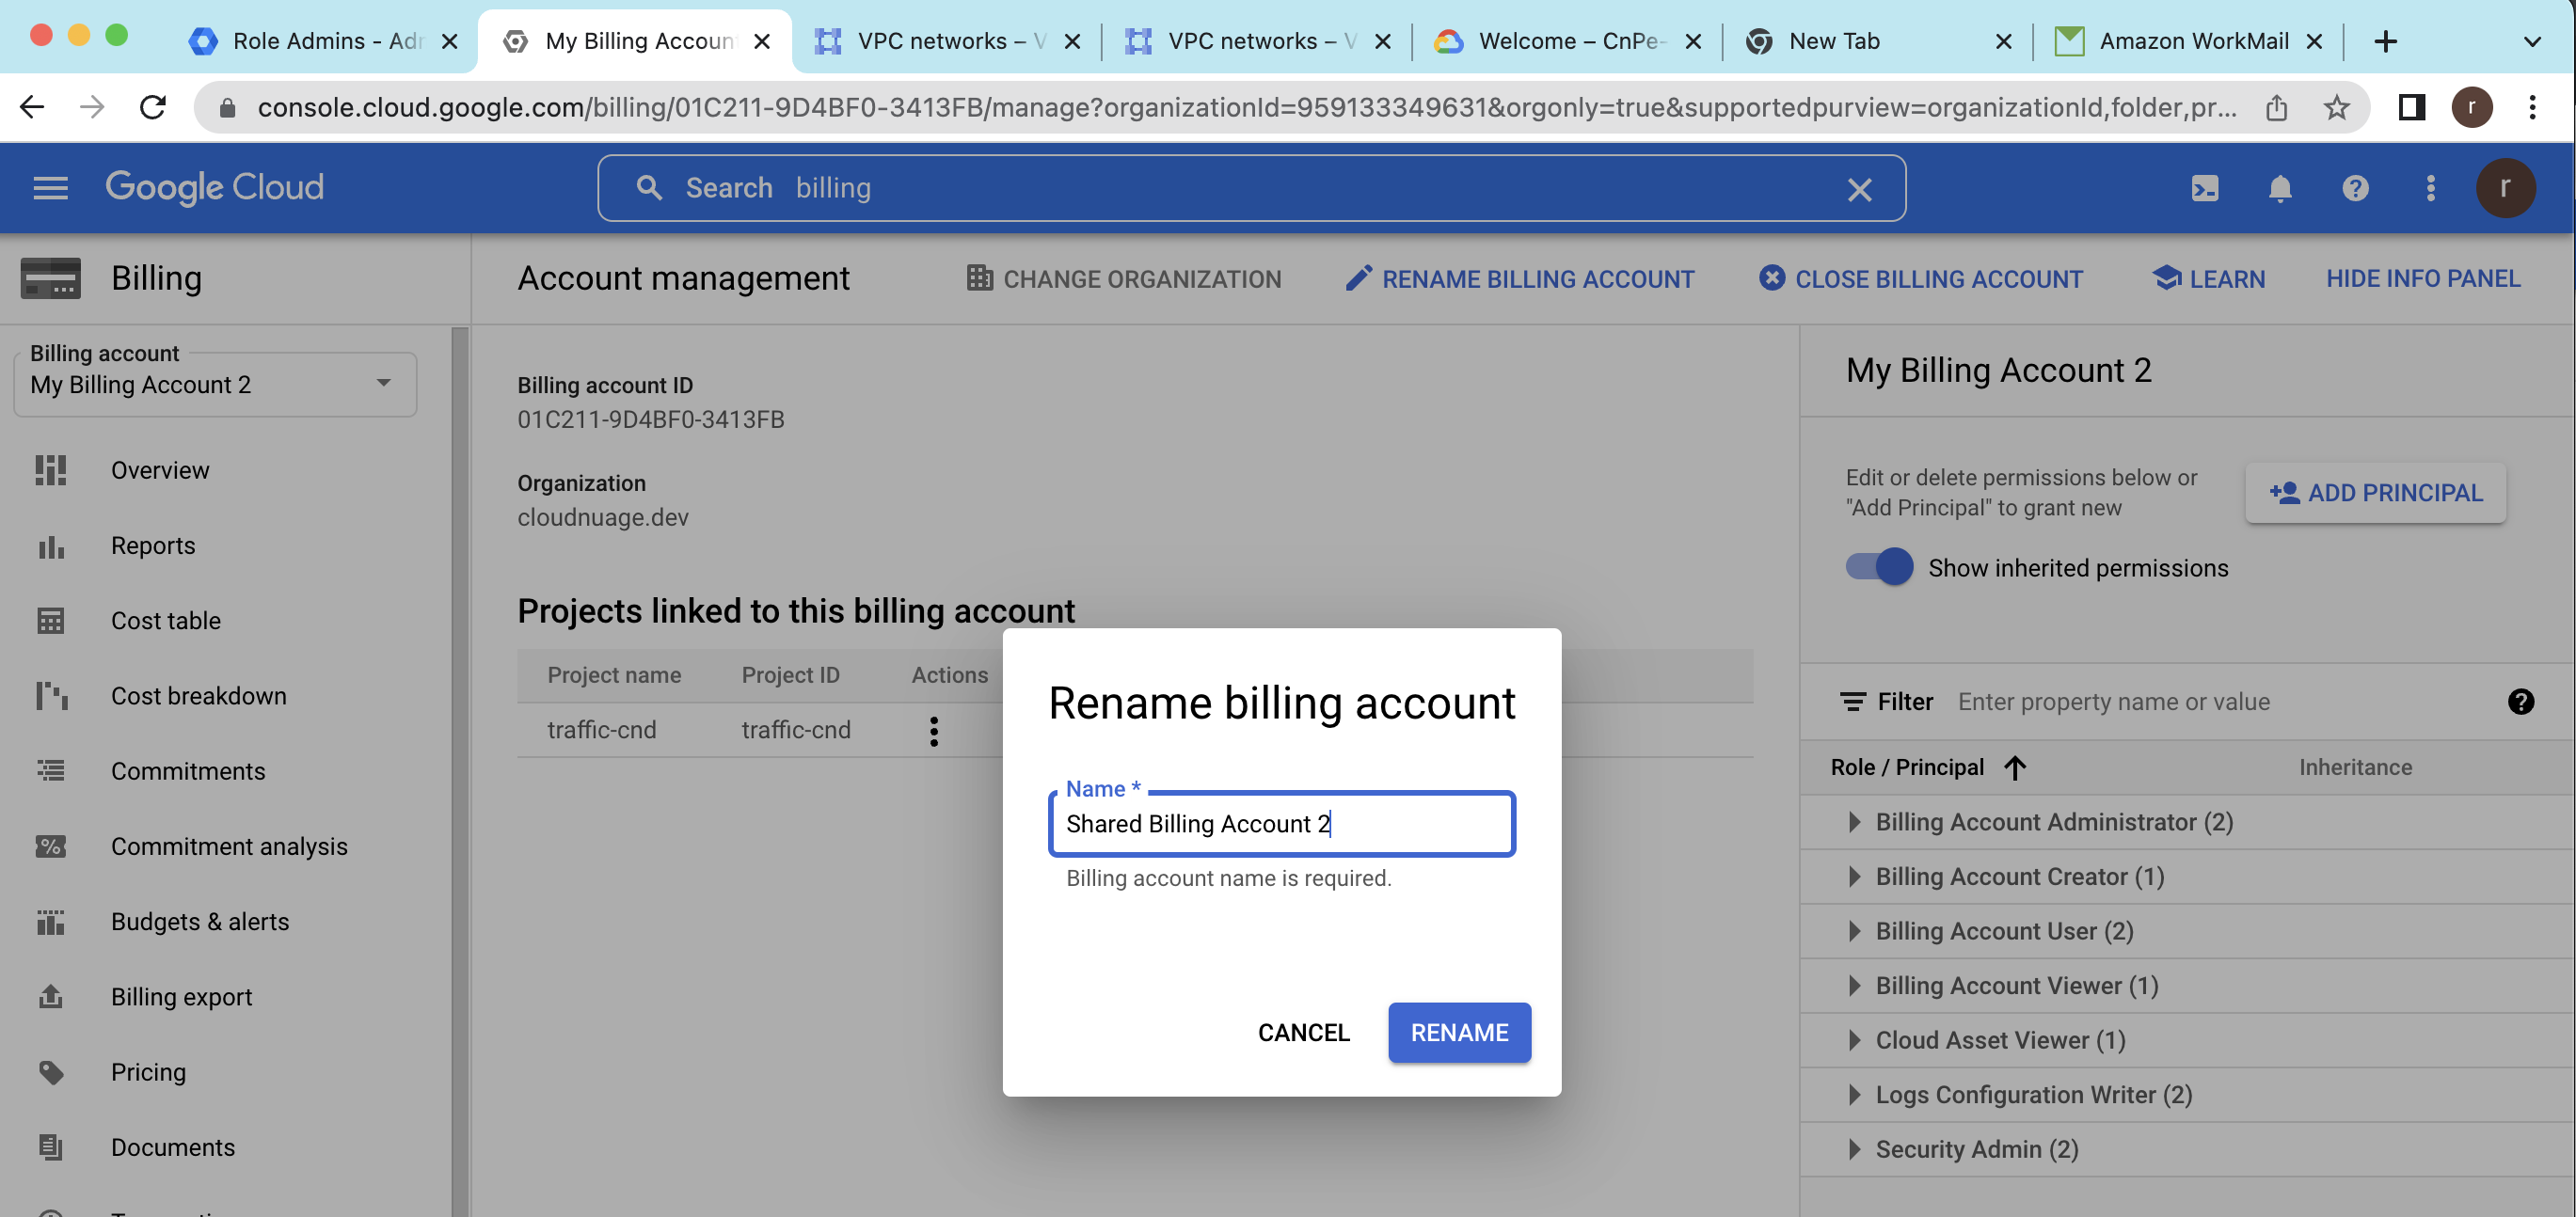Click the Google Cloud logo

(x=214, y=188)
